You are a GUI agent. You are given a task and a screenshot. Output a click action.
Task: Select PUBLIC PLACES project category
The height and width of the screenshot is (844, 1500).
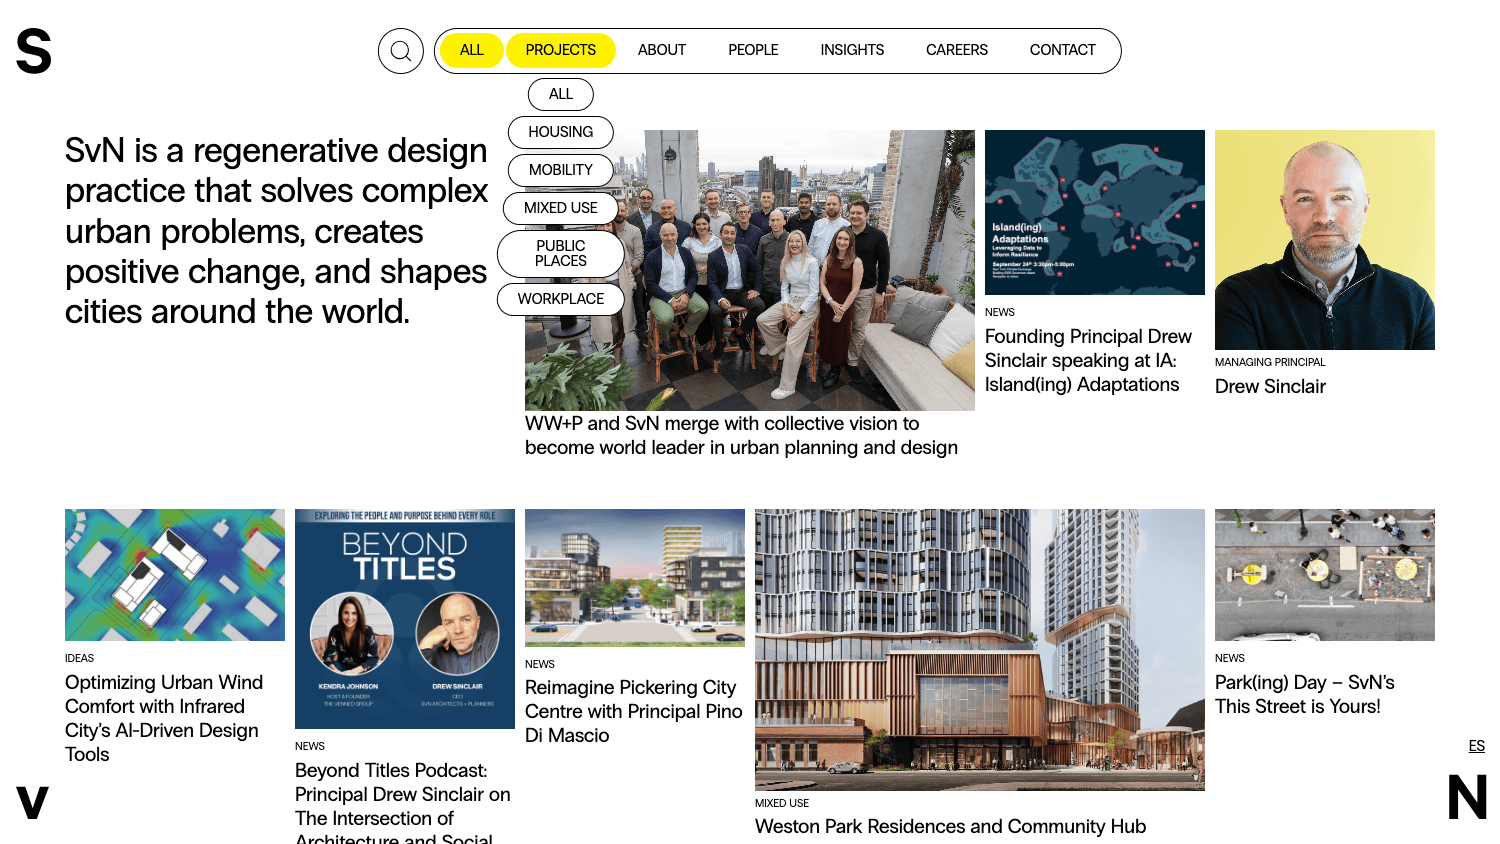[x=561, y=253]
